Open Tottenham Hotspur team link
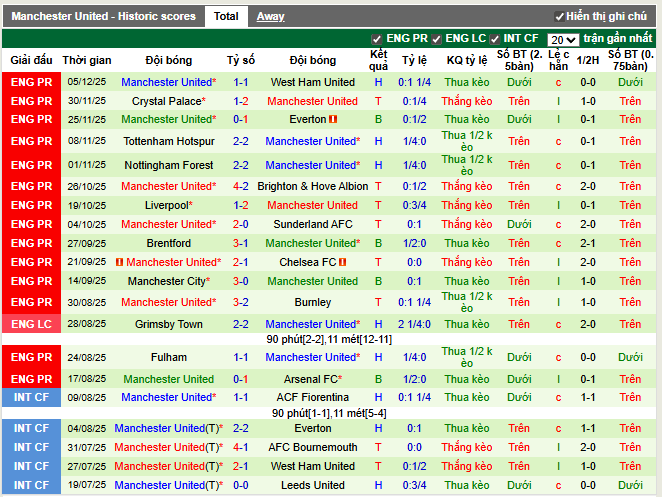This screenshot has width=662, height=497. pos(169,141)
